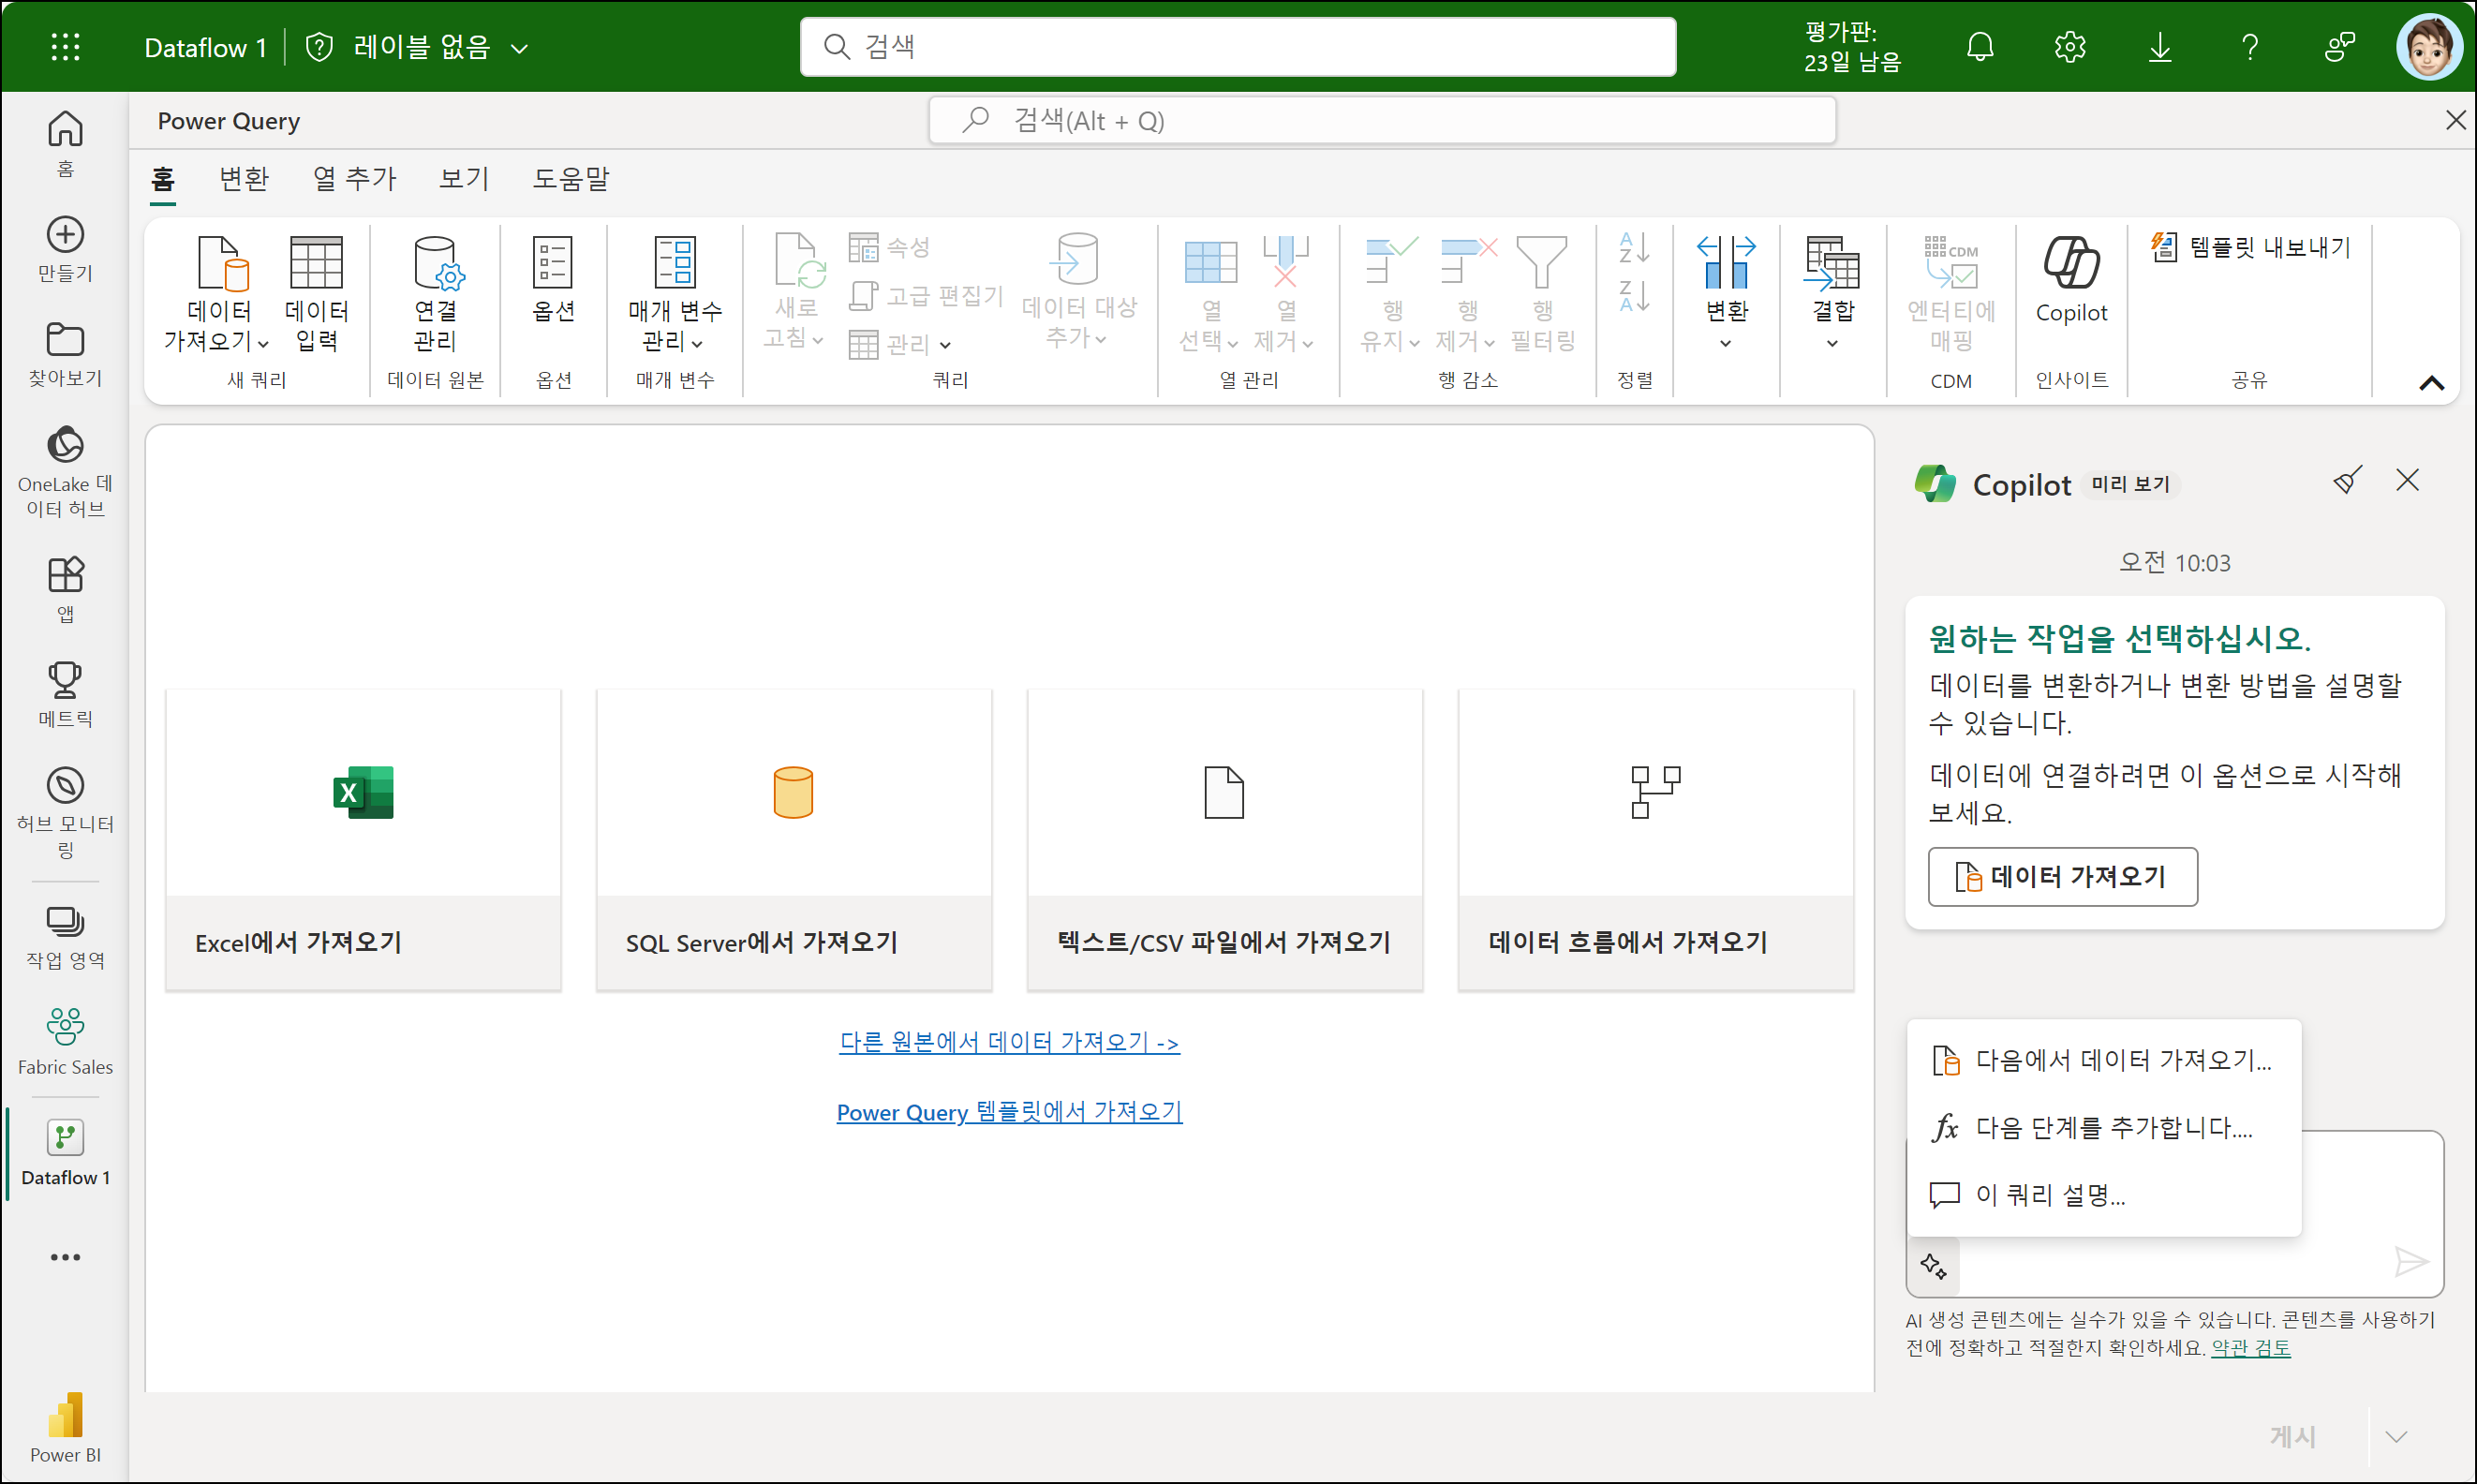Expand the 레이블 없음 sensitivity dropdown

point(519,48)
